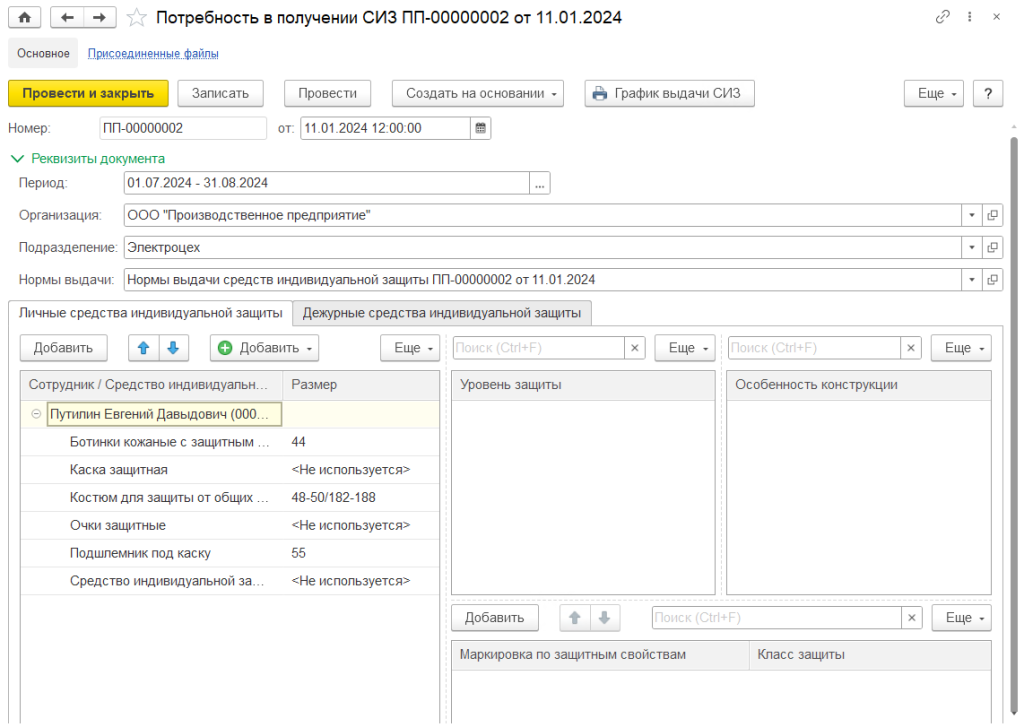Click the График выдачи СИЗ button
1024x727 pixels.
(x=669, y=93)
